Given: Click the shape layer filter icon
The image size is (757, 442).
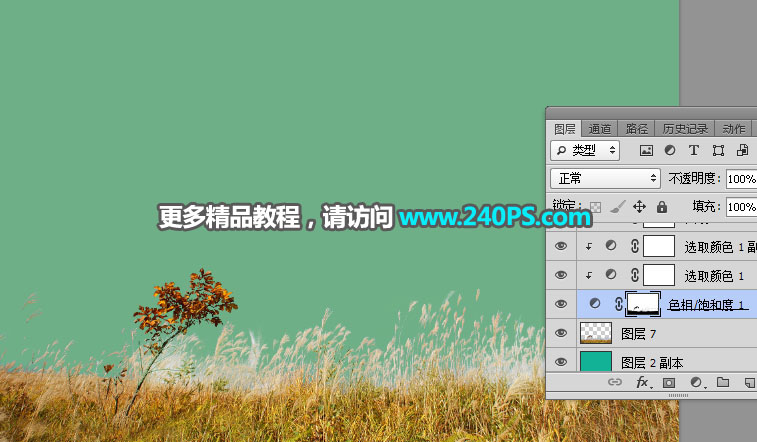Looking at the screenshot, I should pyautogui.click(x=718, y=151).
